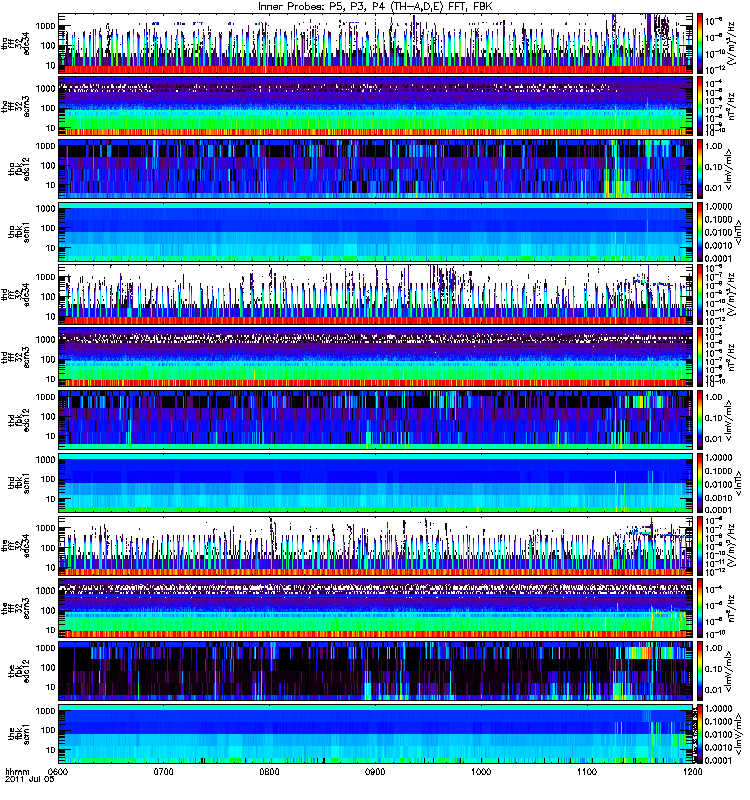The width and height of the screenshot is (750, 800).
Task: Click the 'the fff 32 scm3' y-axis label
Action: pos(16,608)
